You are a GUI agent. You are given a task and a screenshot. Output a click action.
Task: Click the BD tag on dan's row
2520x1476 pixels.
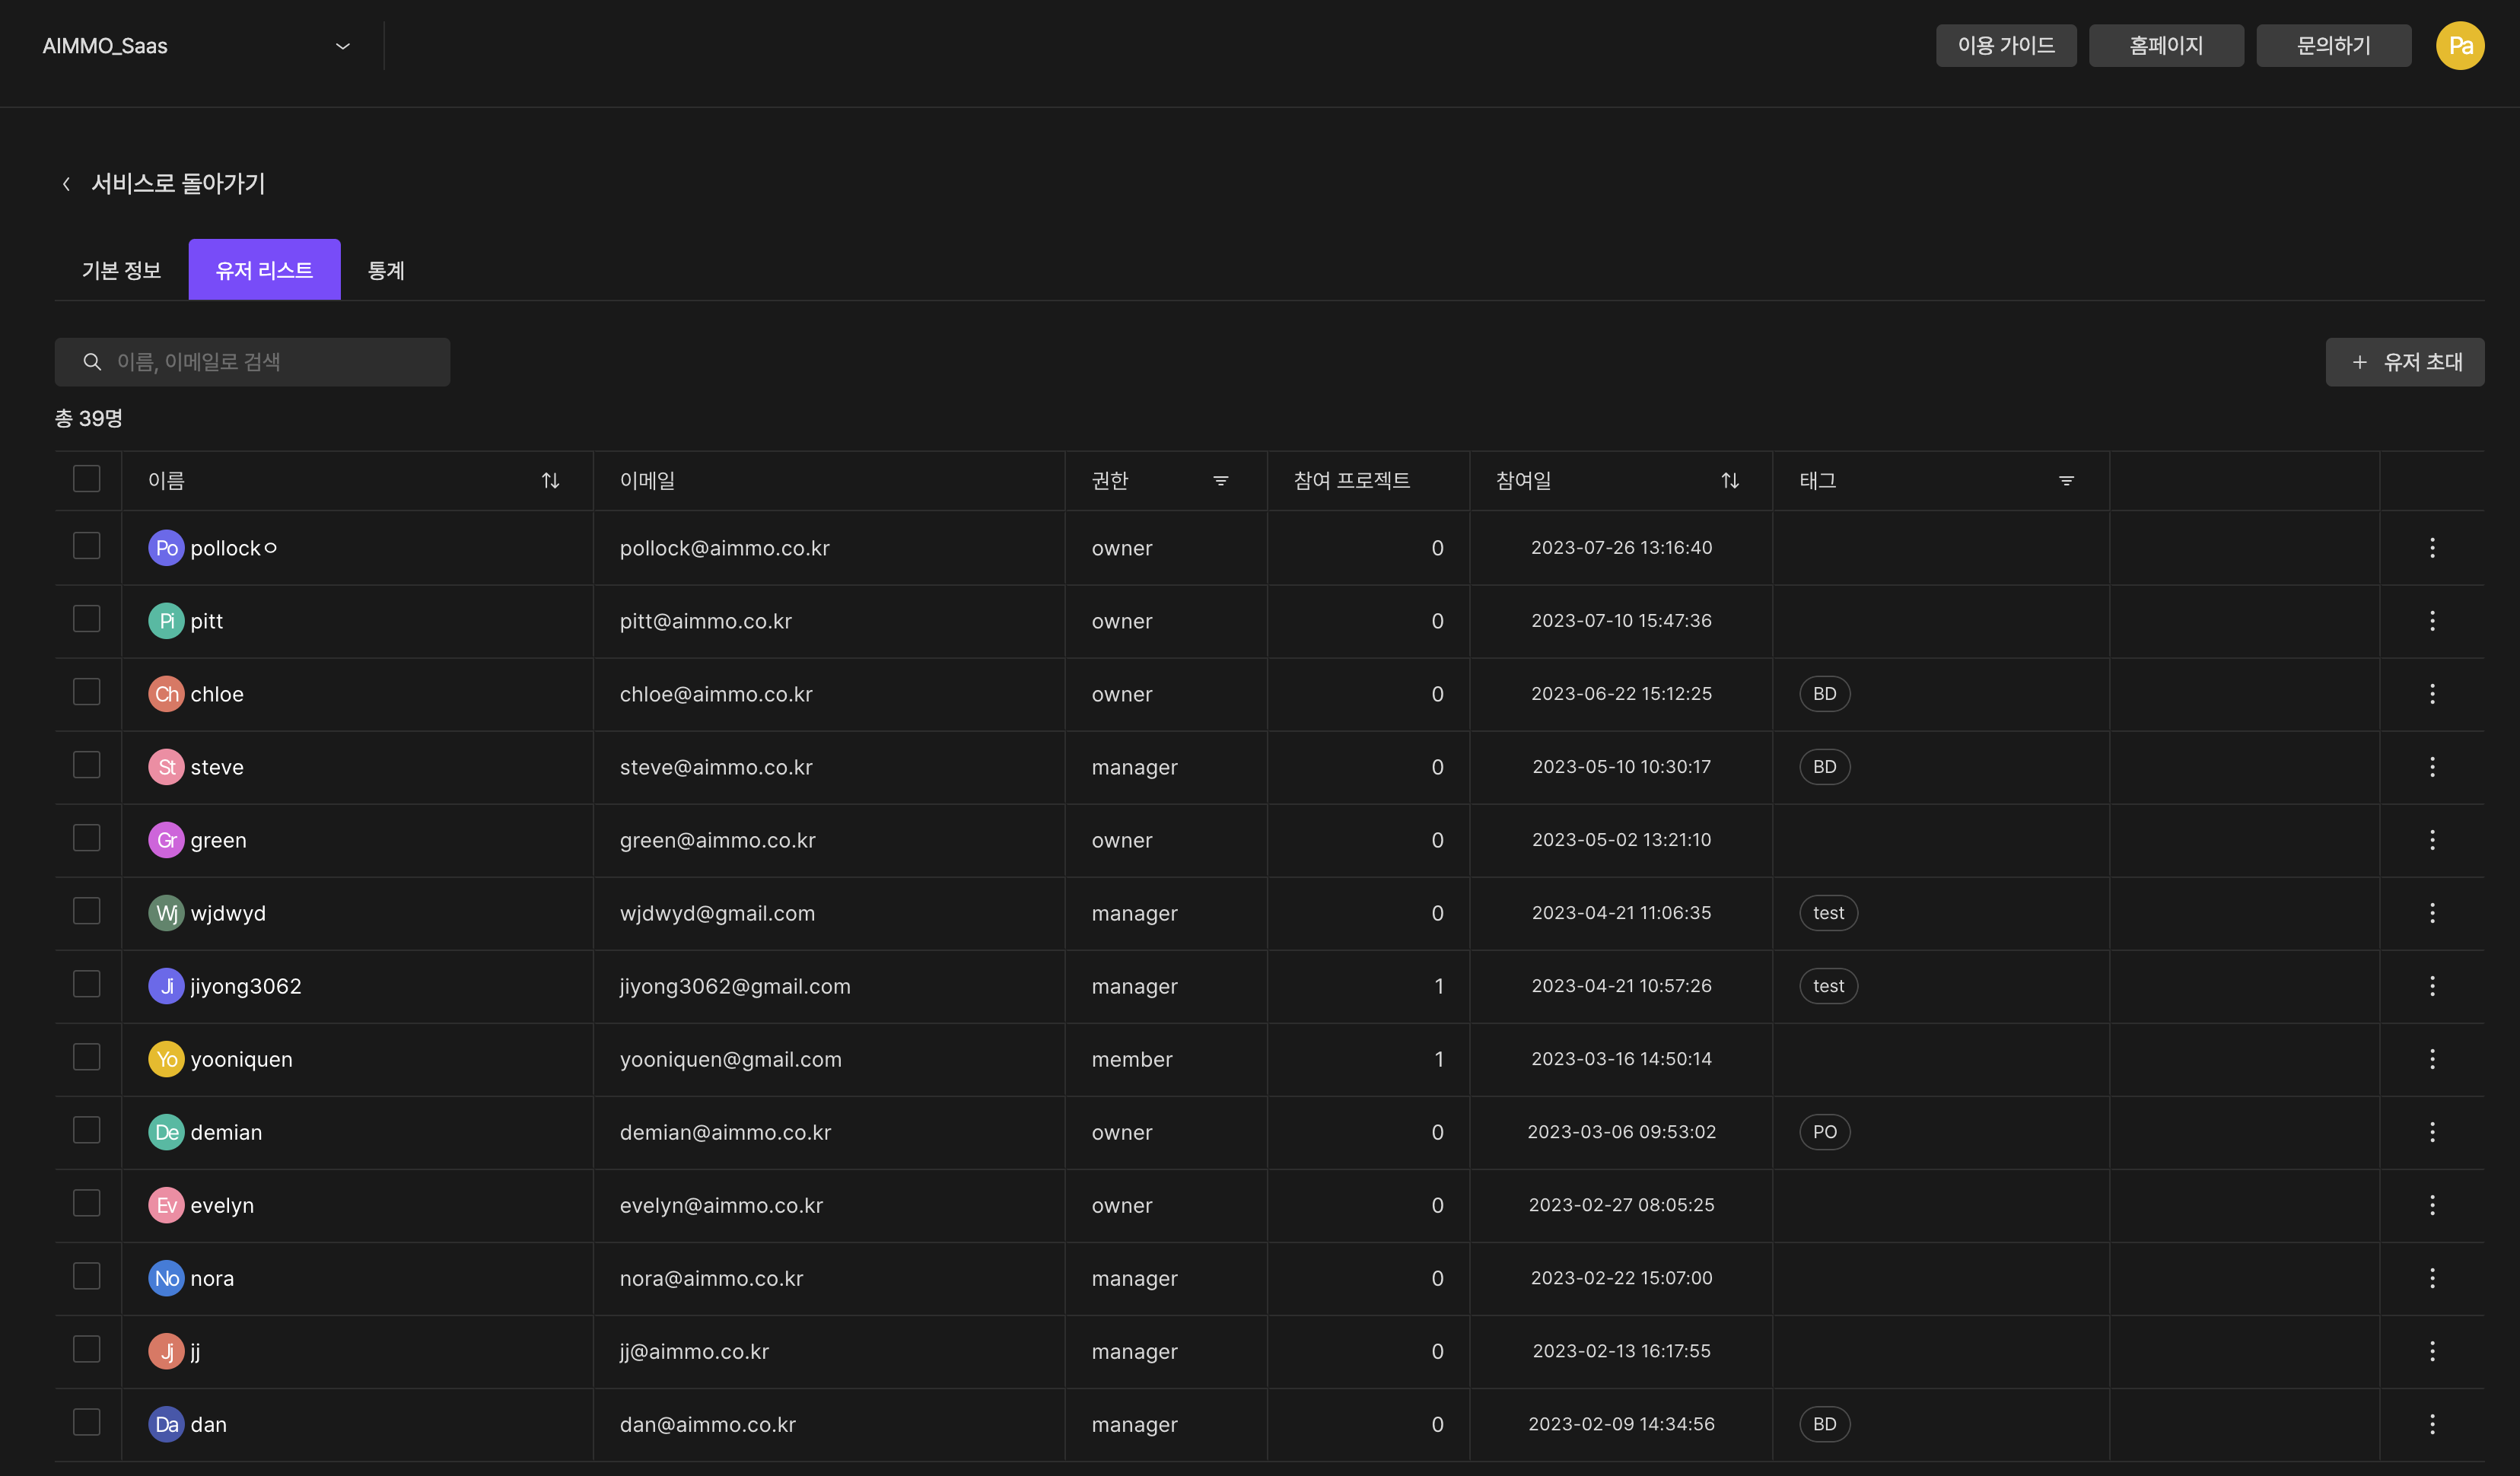click(1824, 1423)
